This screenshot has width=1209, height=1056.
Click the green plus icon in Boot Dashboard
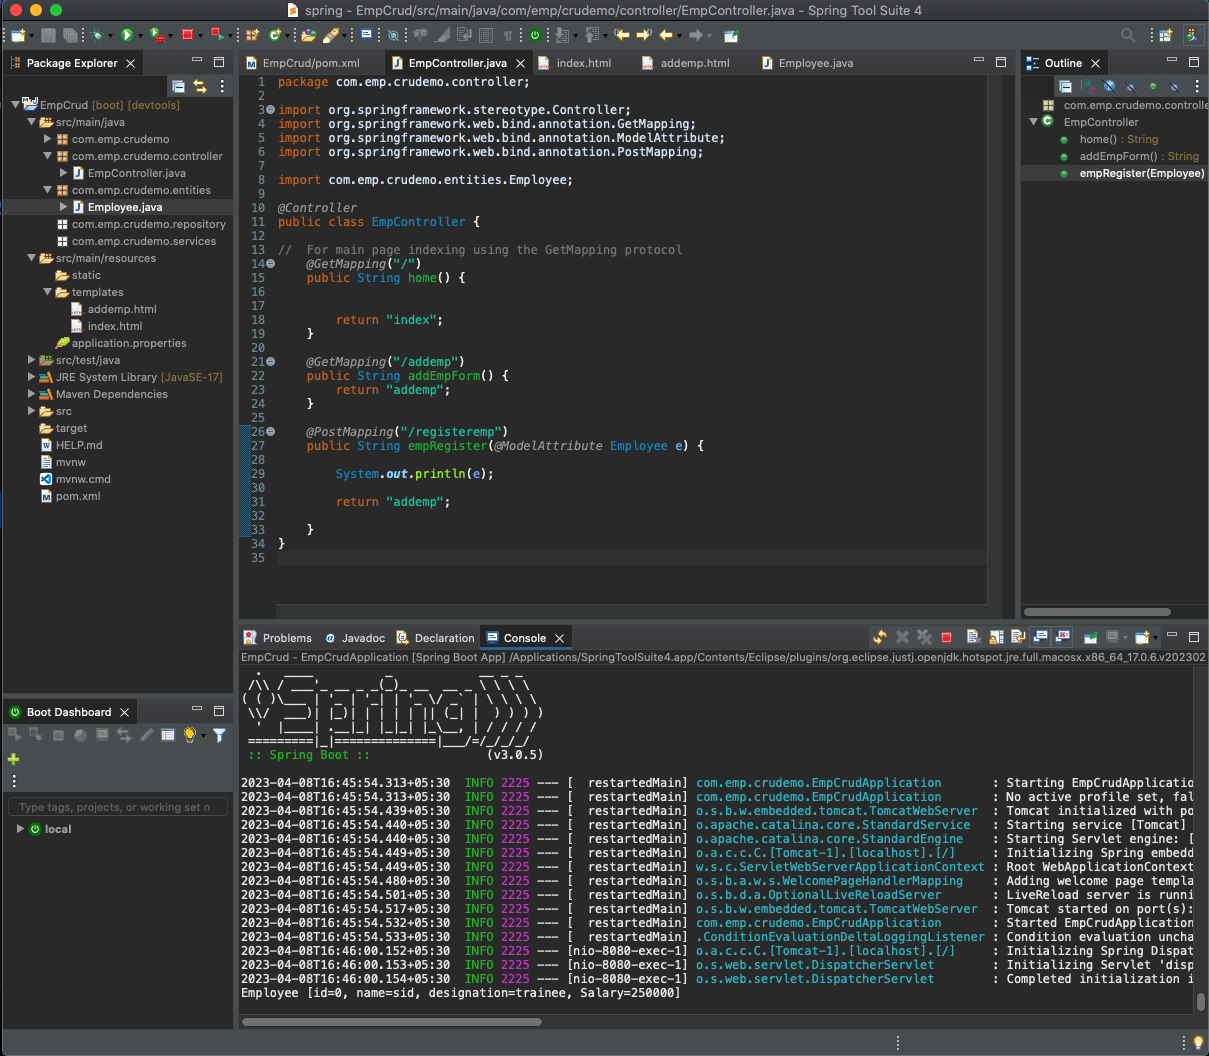tap(14, 759)
